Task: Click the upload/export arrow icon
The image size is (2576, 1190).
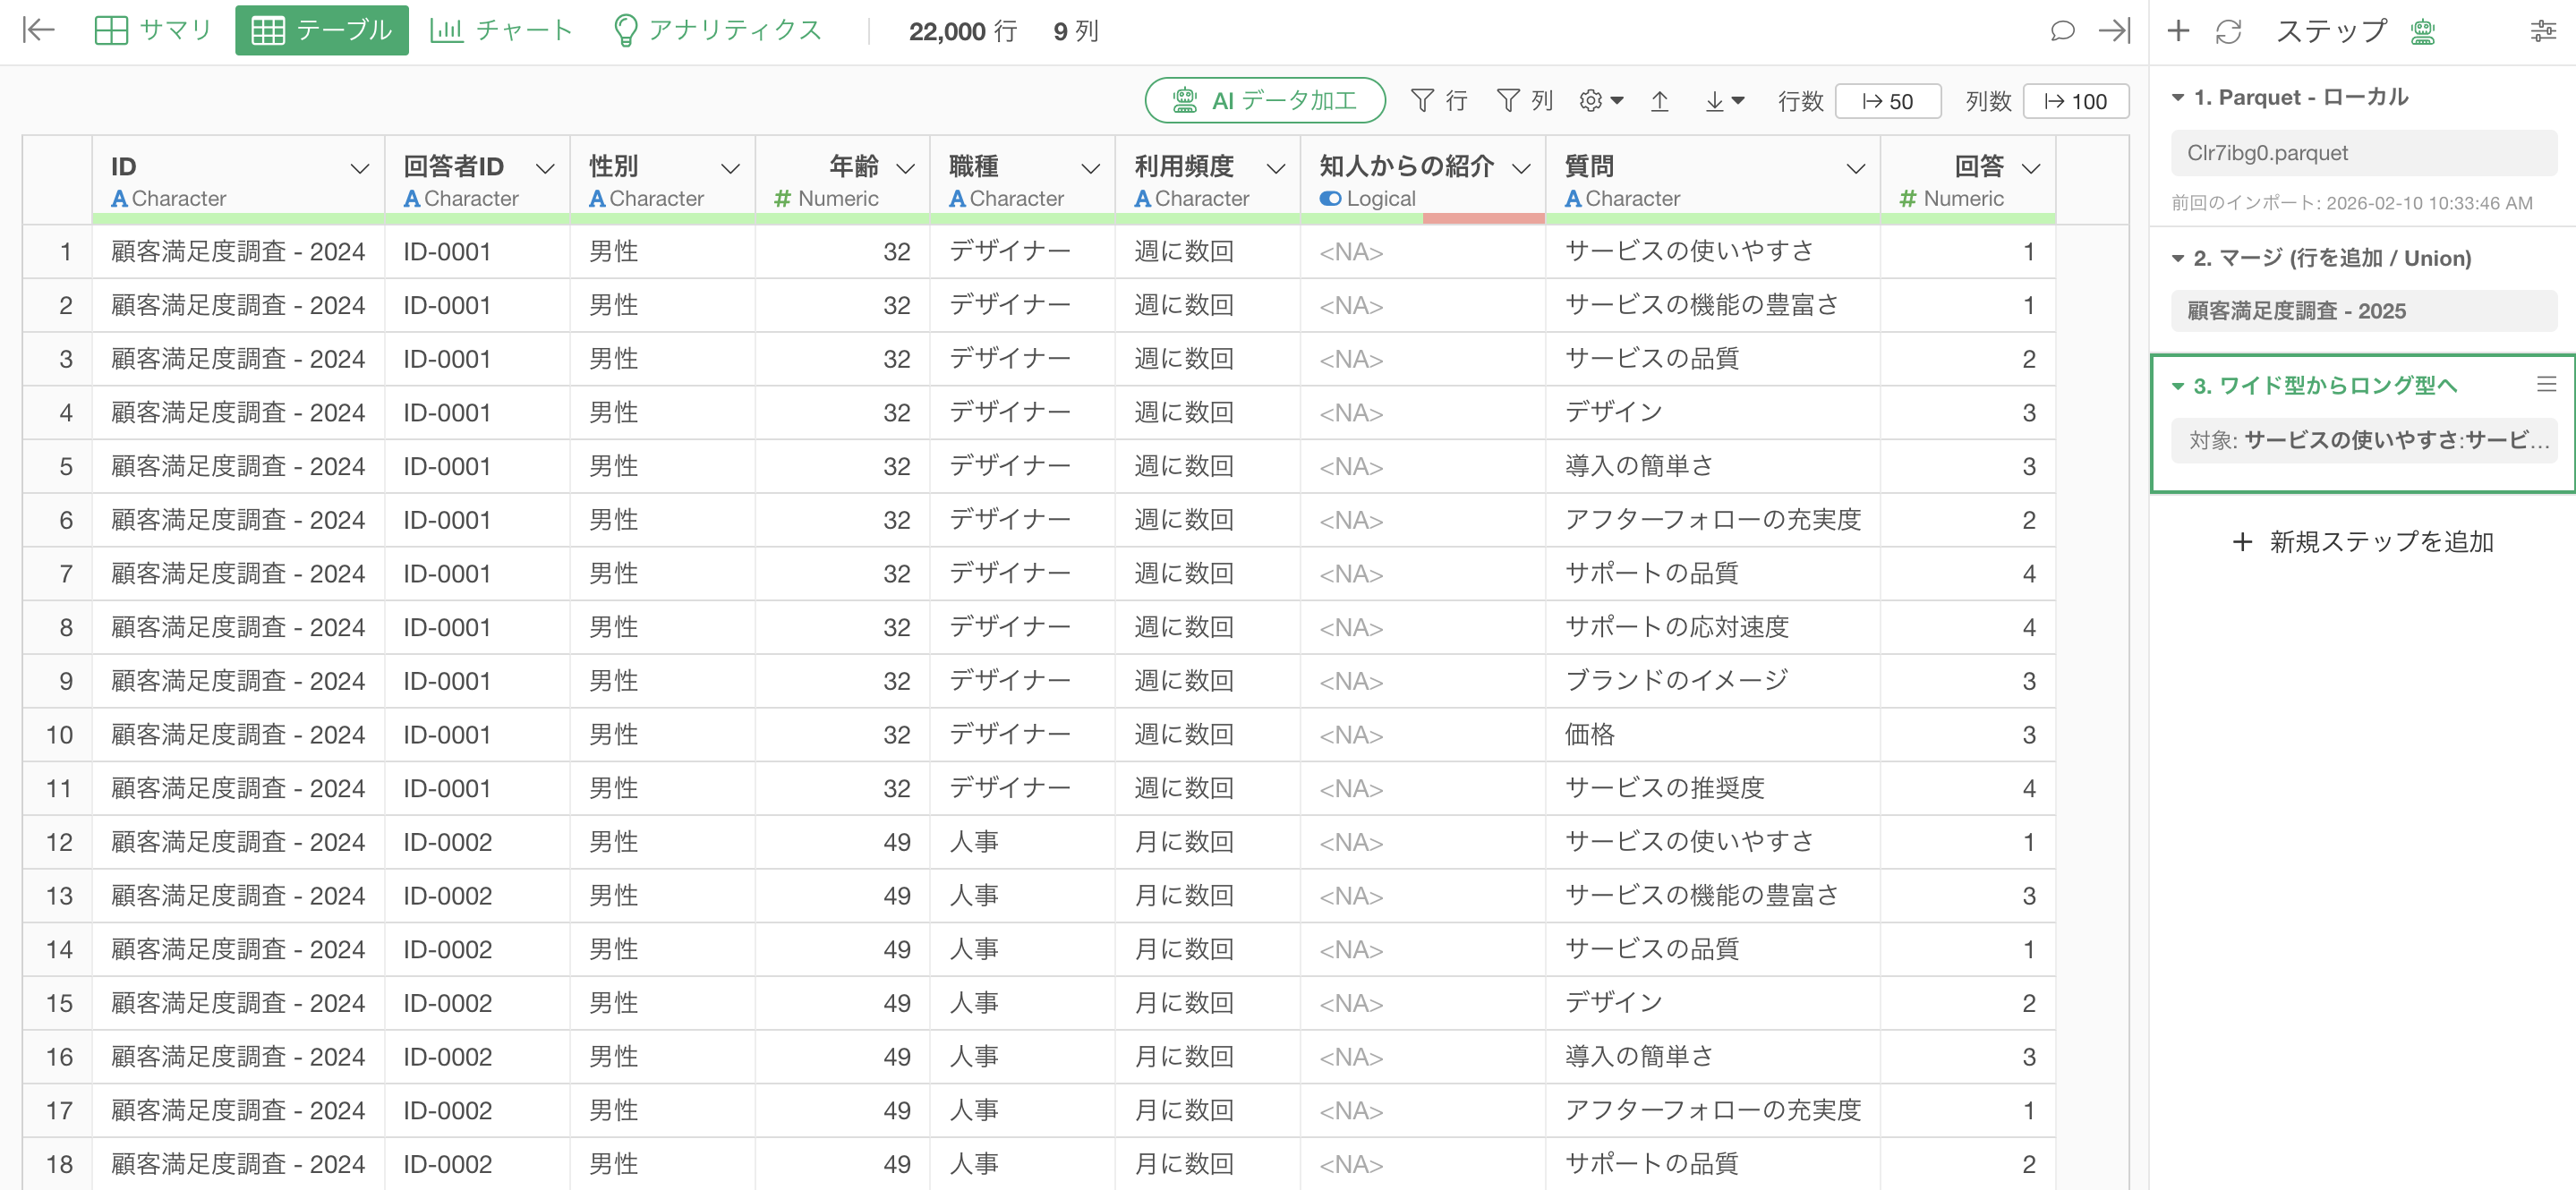Action: point(1660,101)
